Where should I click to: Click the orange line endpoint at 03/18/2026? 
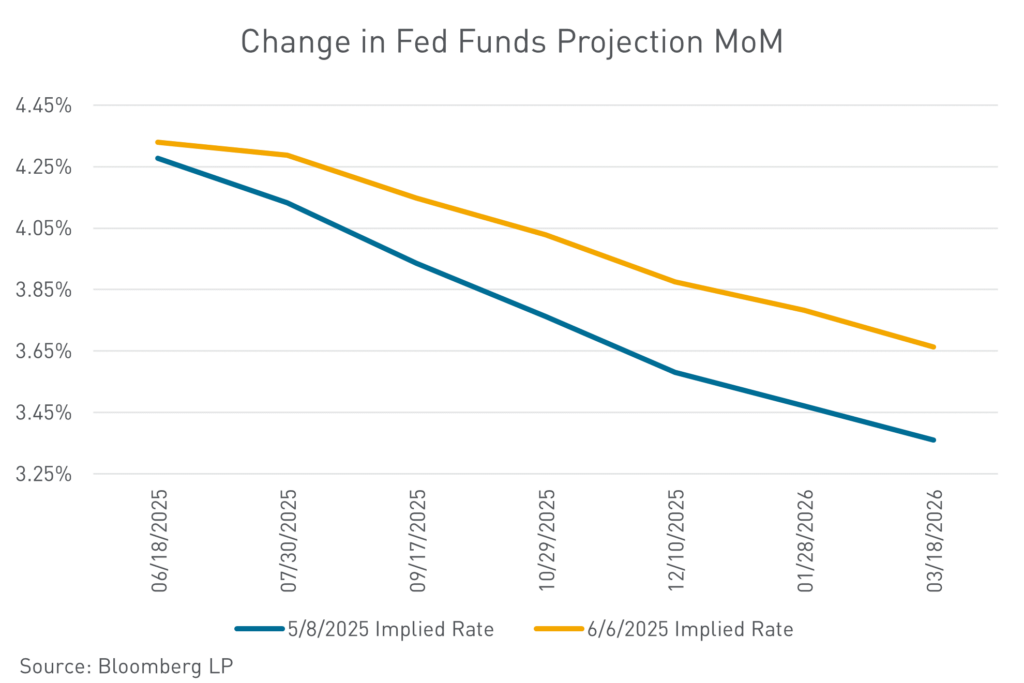[x=934, y=347]
